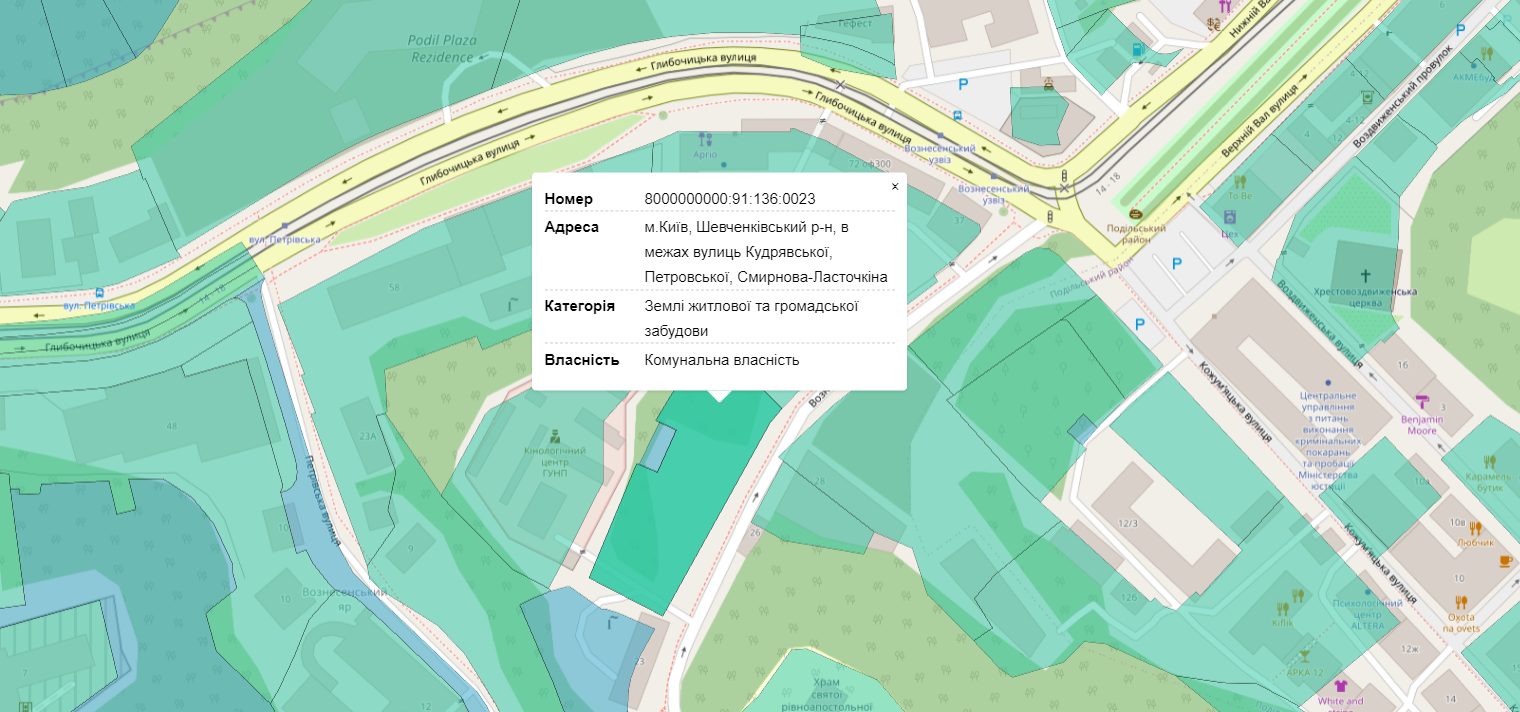Click the Argo restaurant icon
This screenshot has width=1520, height=712.
pos(705,139)
